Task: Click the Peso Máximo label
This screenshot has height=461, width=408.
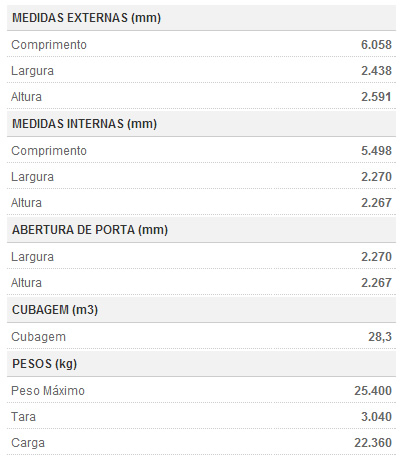Action: (48, 391)
